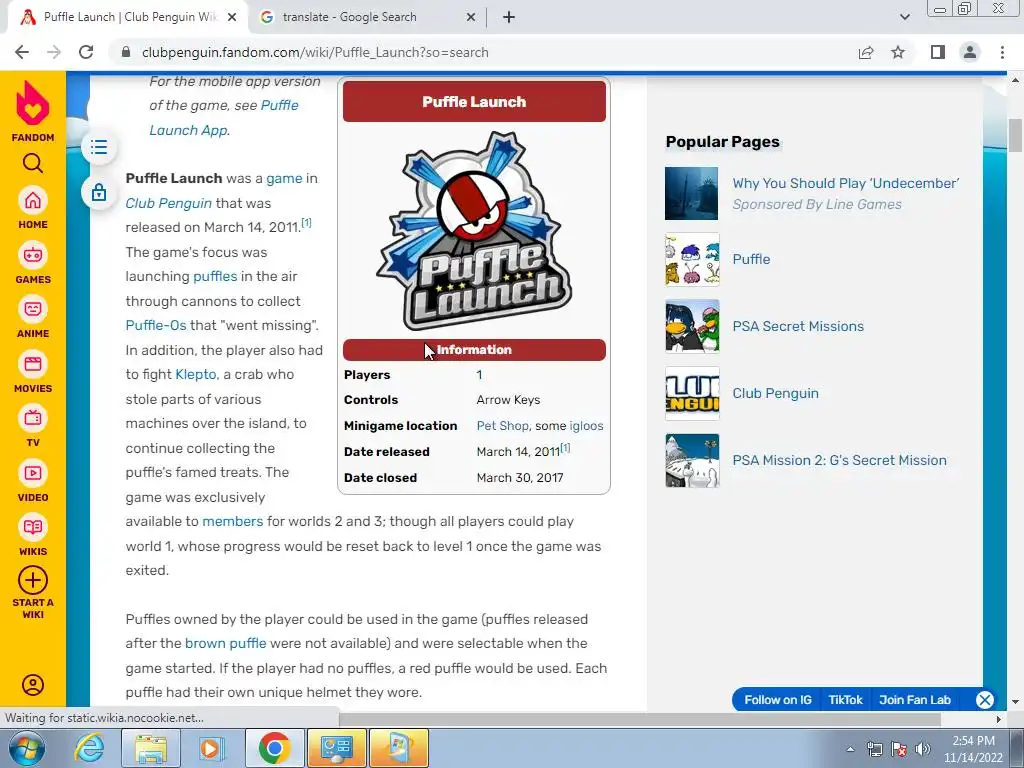This screenshot has width=1024, height=768.
Task: Click the vertical page scrollbar thumb
Action: click(1015, 135)
